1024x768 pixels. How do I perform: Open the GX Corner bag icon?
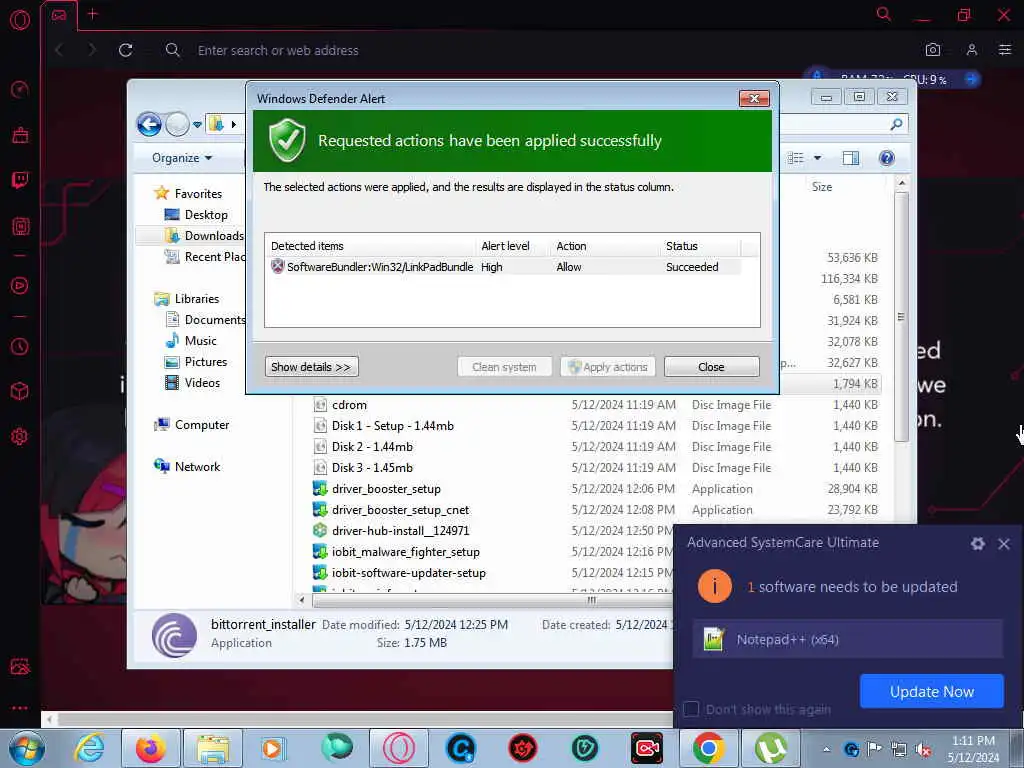20,135
